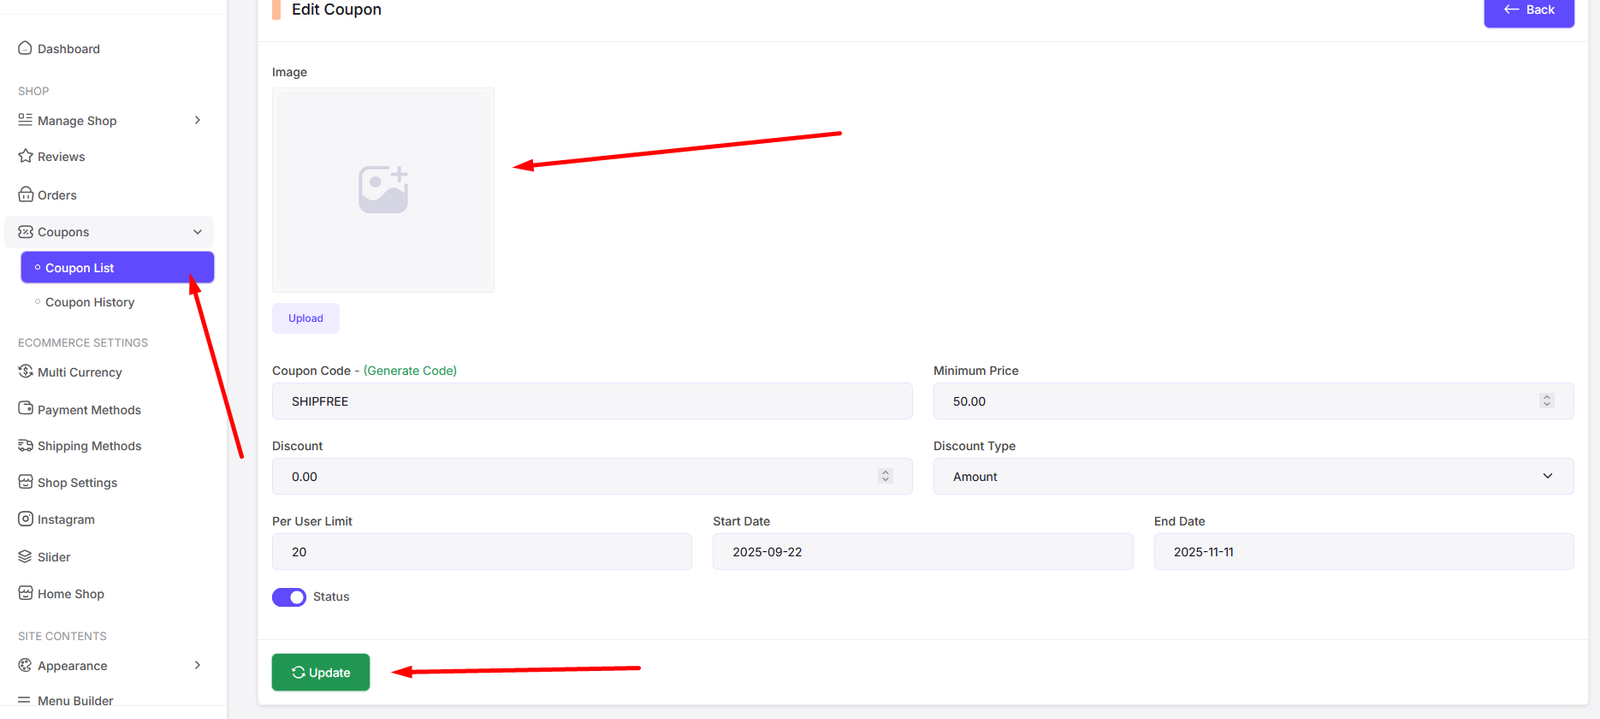Viewport: 1600px width, 719px height.
Task: Click the Instagram icon in sidebar
Action: pos(25,519)
